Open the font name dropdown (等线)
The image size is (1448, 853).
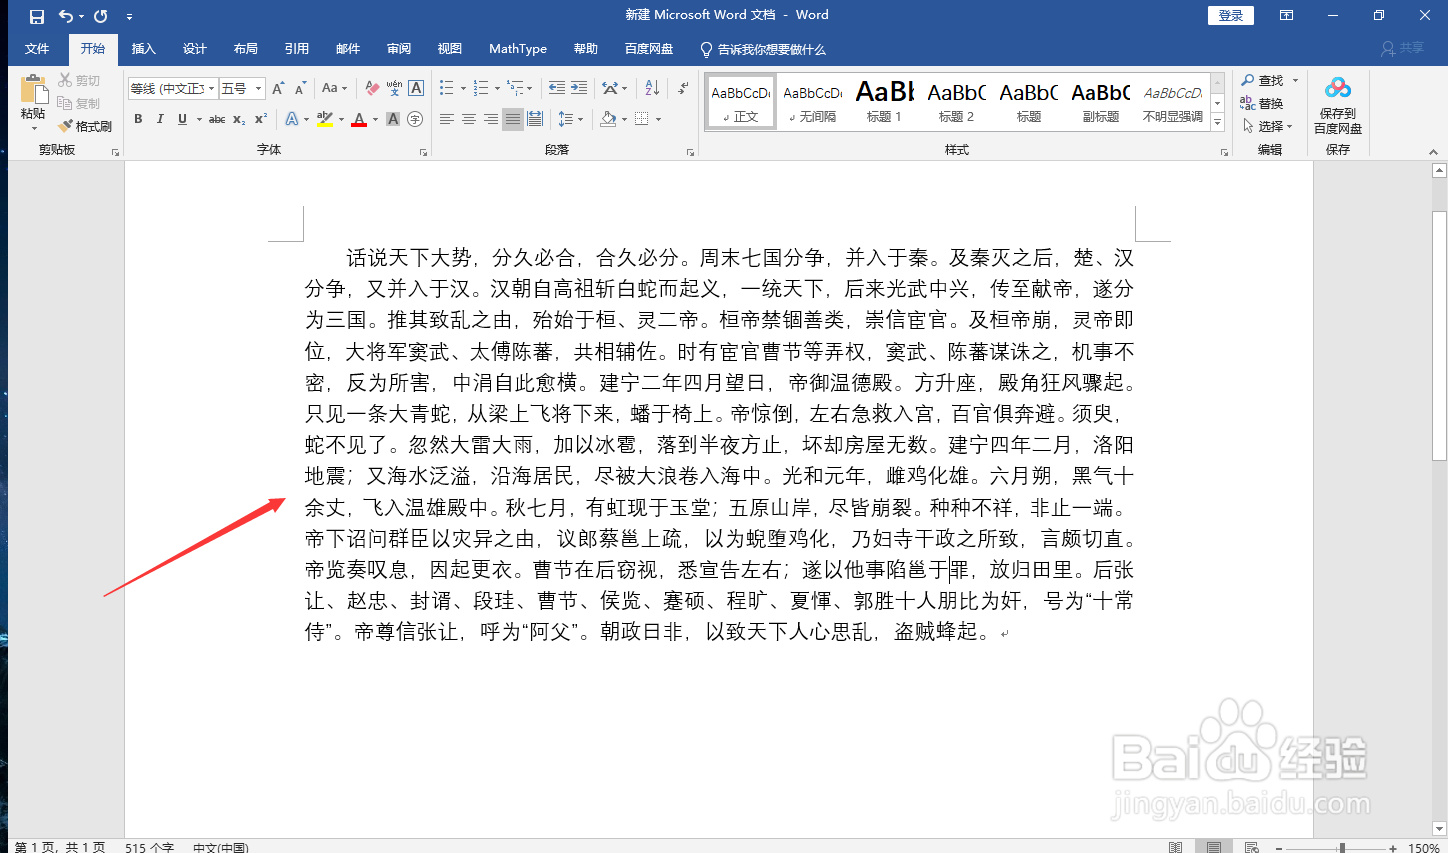click(x=211, y=88)
